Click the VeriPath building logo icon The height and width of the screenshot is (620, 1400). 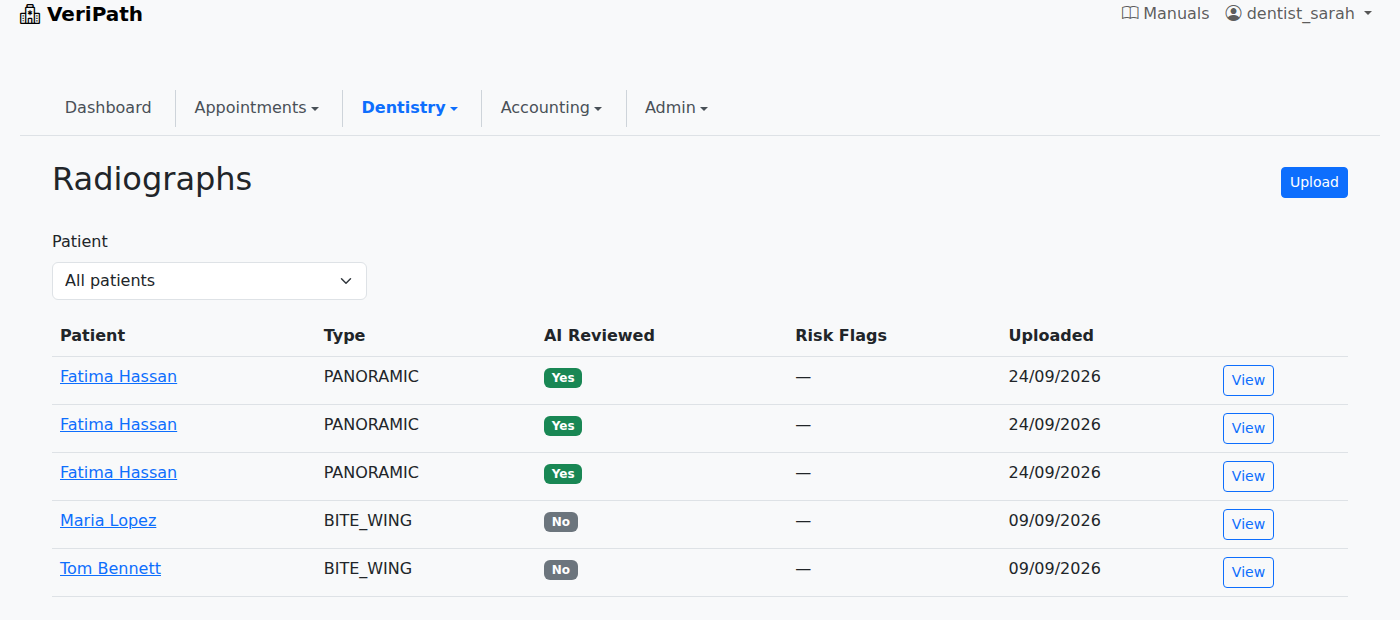(x=30, y=14)
